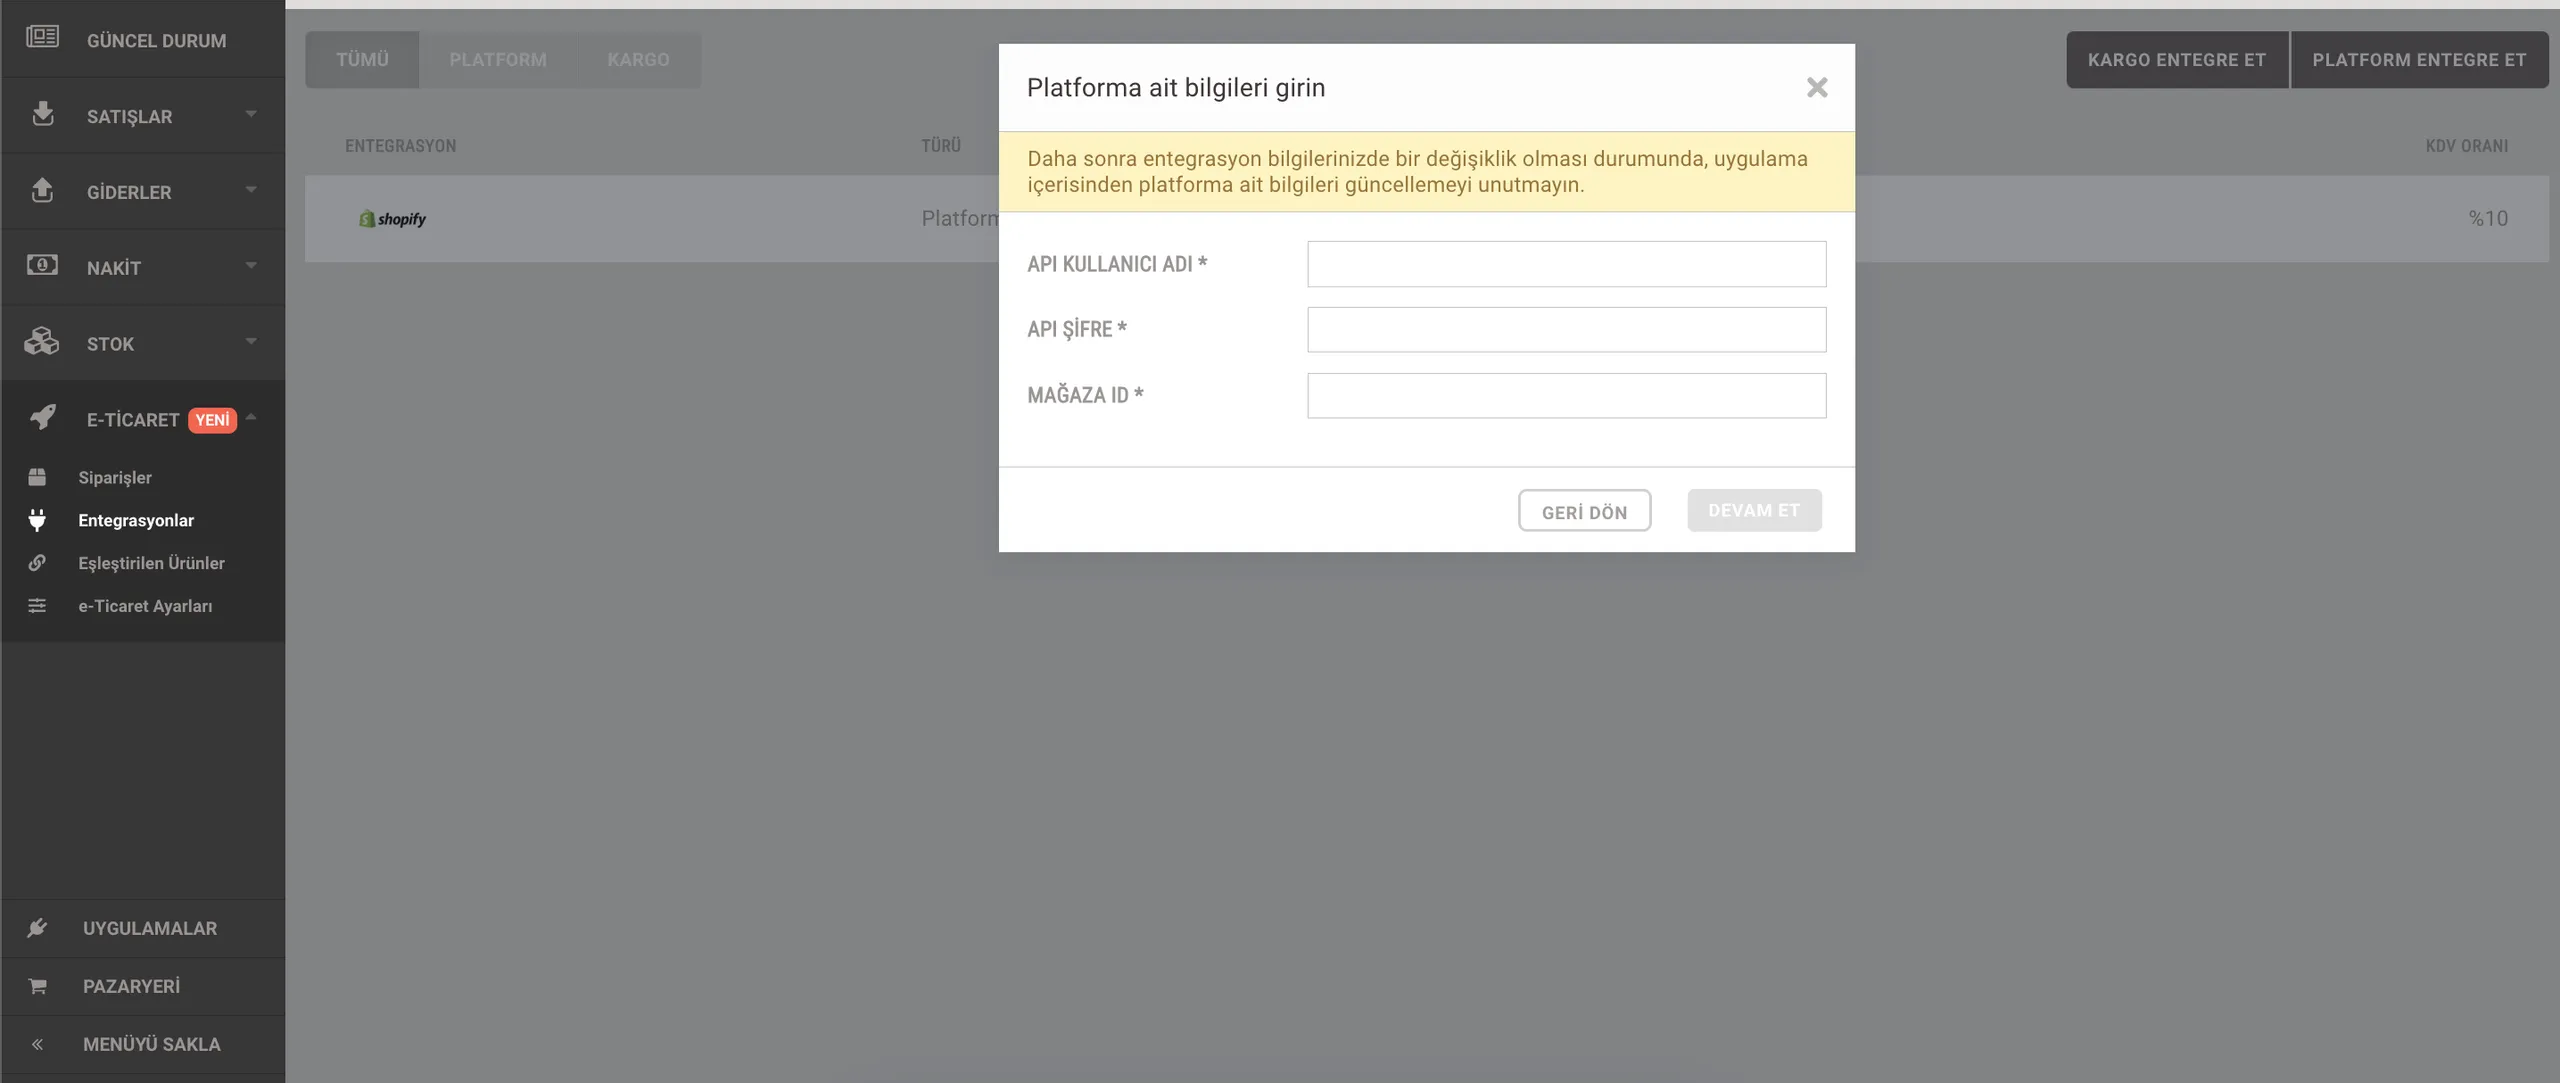2560x1083 pixels.
Task: Click the Giderler upload icon
Action: [x=42, y=190]
